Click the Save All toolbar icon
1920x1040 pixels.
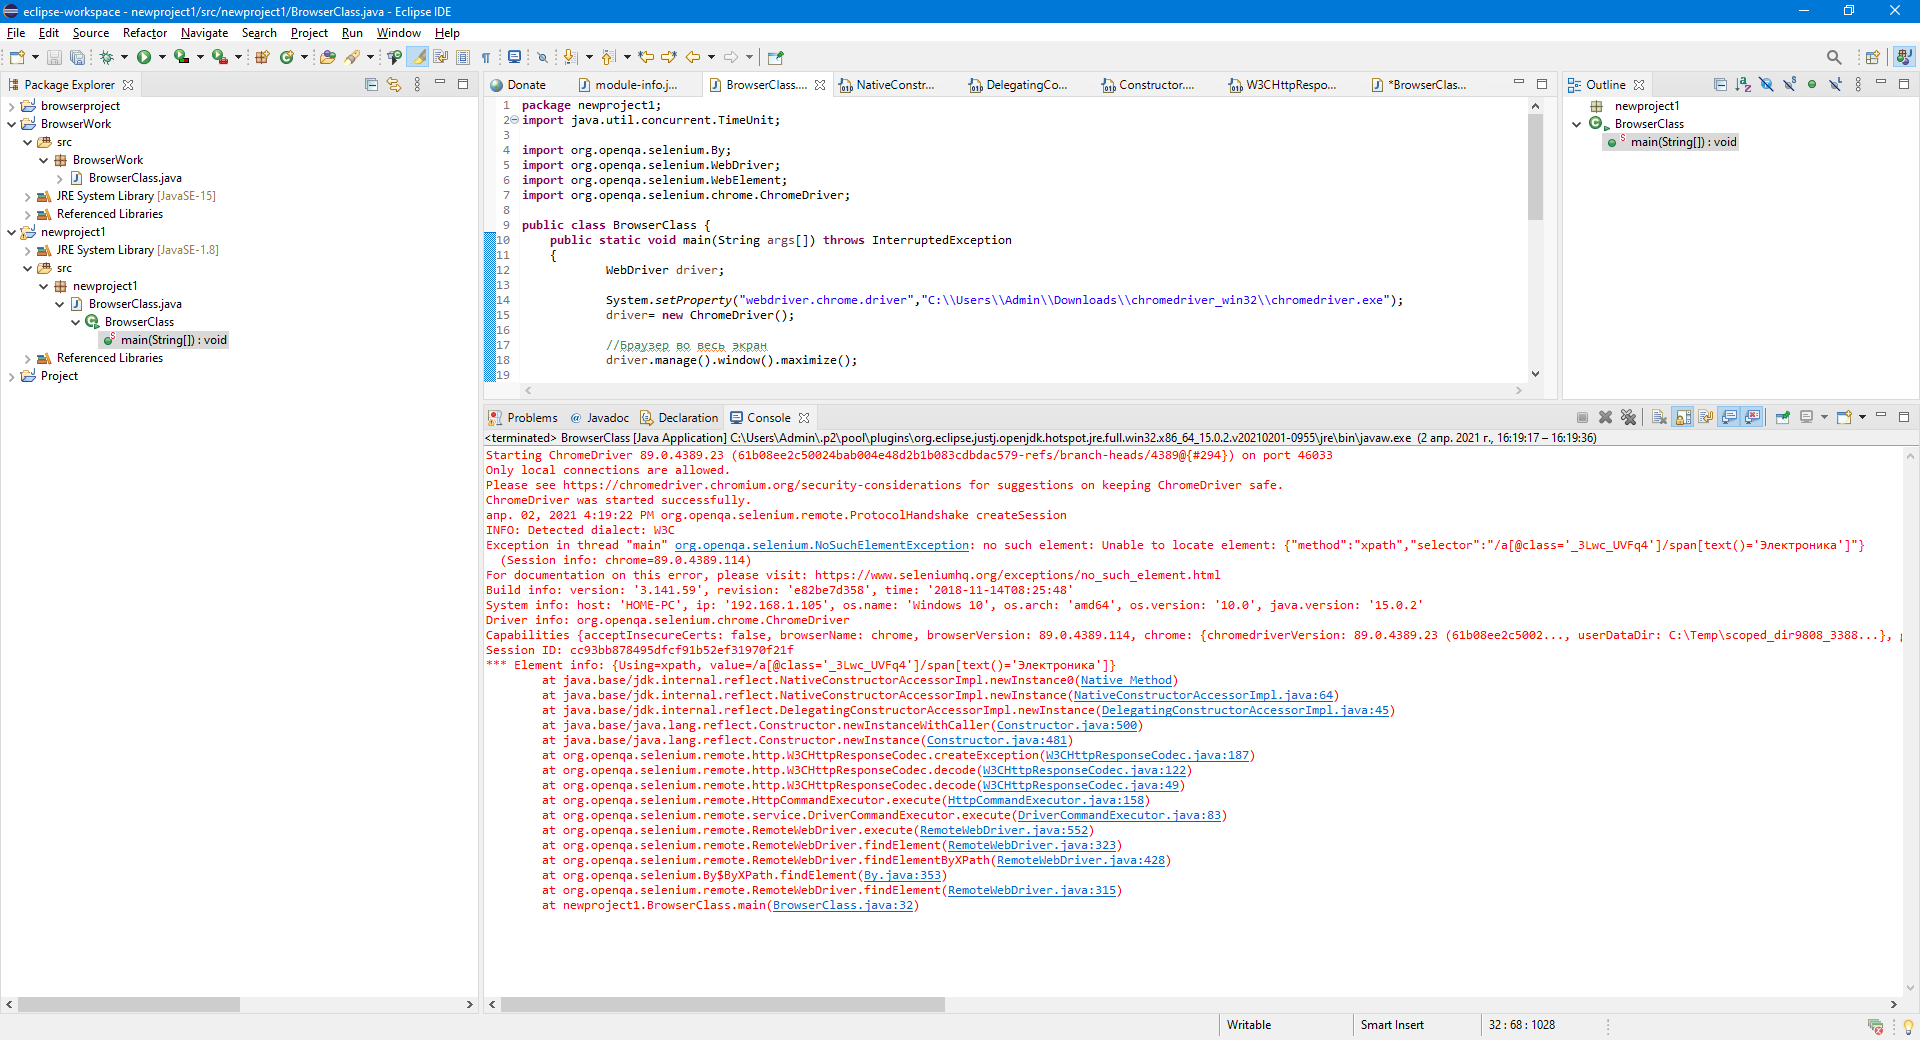click(x=77, y=57)
